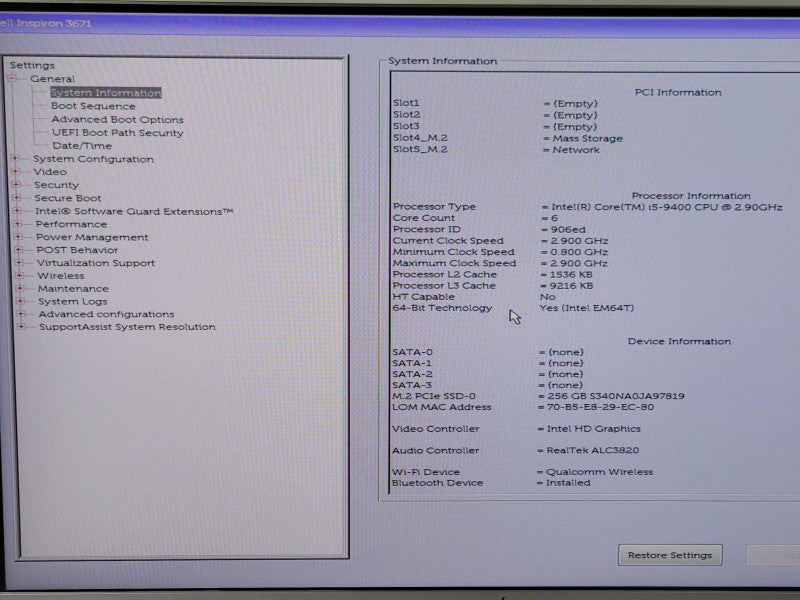The height and width of the screenshot is (600, 800).
Task: Expand the System Logs node
Action: tap(20, 301)
